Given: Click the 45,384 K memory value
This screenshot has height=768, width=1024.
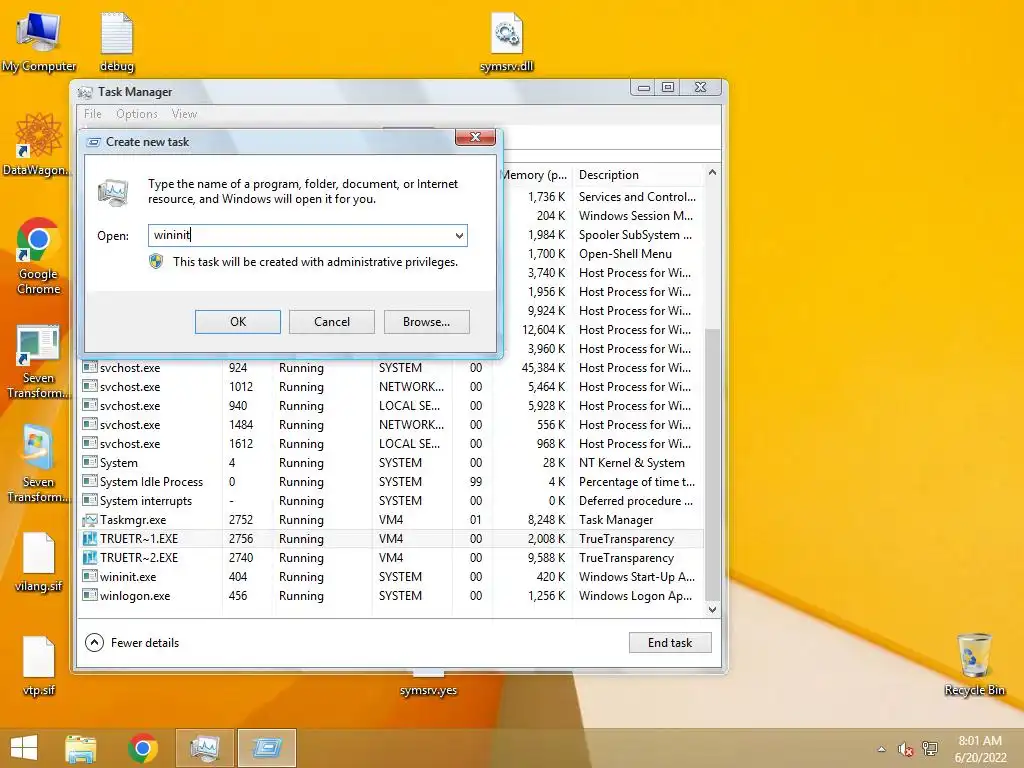Looking at the screenshot, I should point(543,368).
